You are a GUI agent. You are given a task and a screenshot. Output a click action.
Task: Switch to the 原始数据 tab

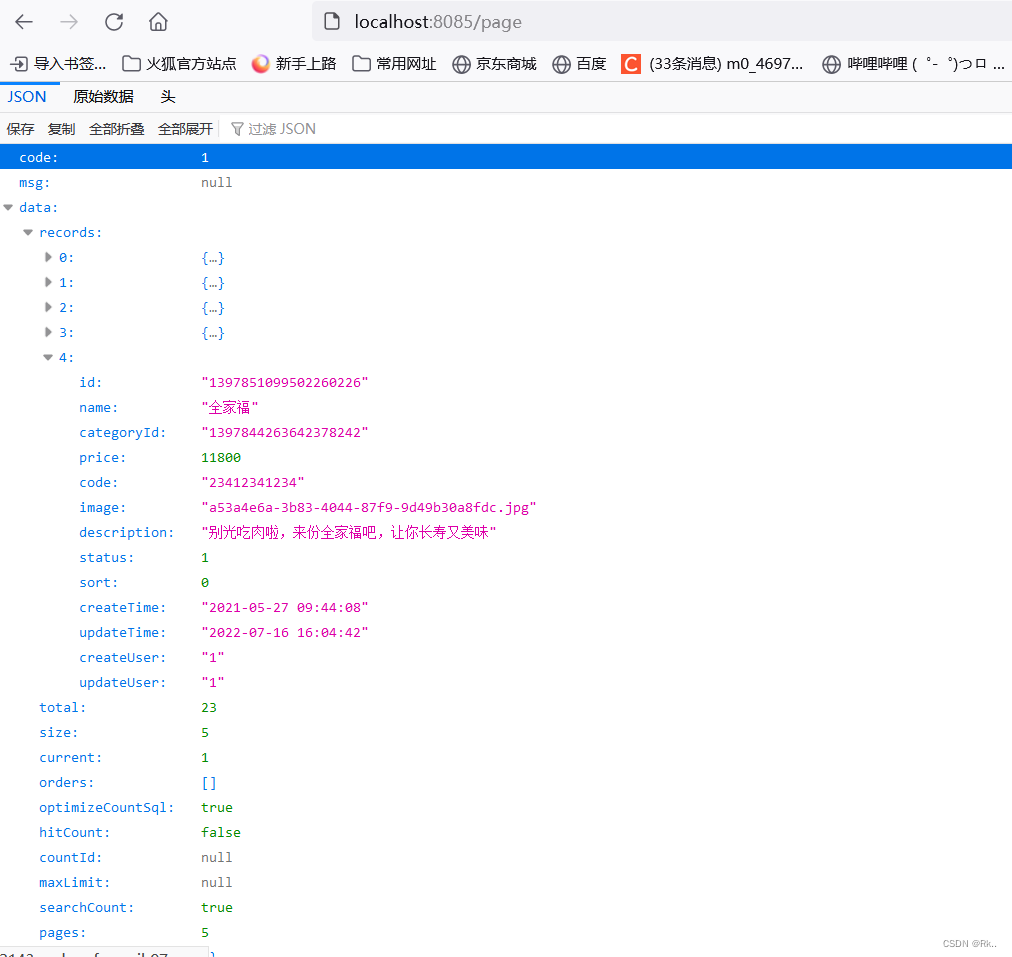pyautogui.click(x=103, y=96)
